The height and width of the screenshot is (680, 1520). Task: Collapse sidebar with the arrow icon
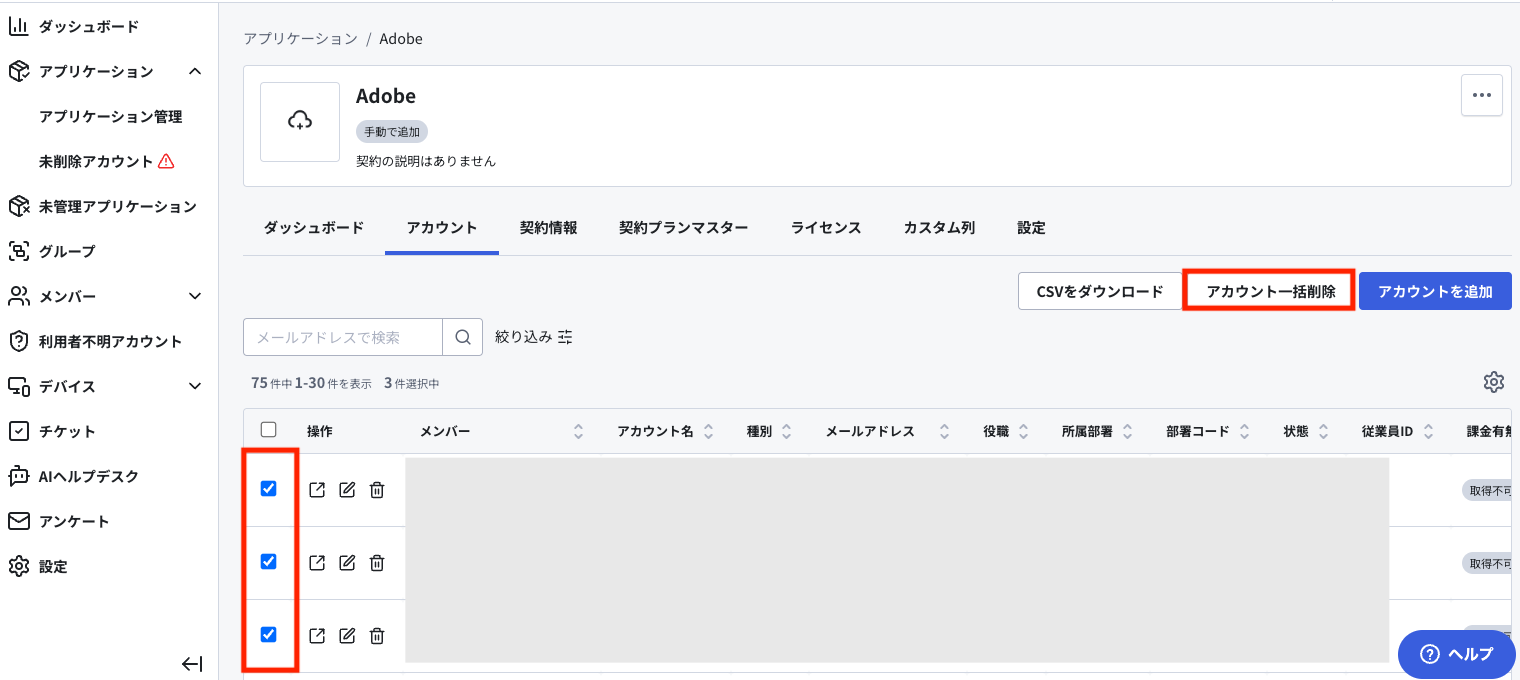pos(192,664)
